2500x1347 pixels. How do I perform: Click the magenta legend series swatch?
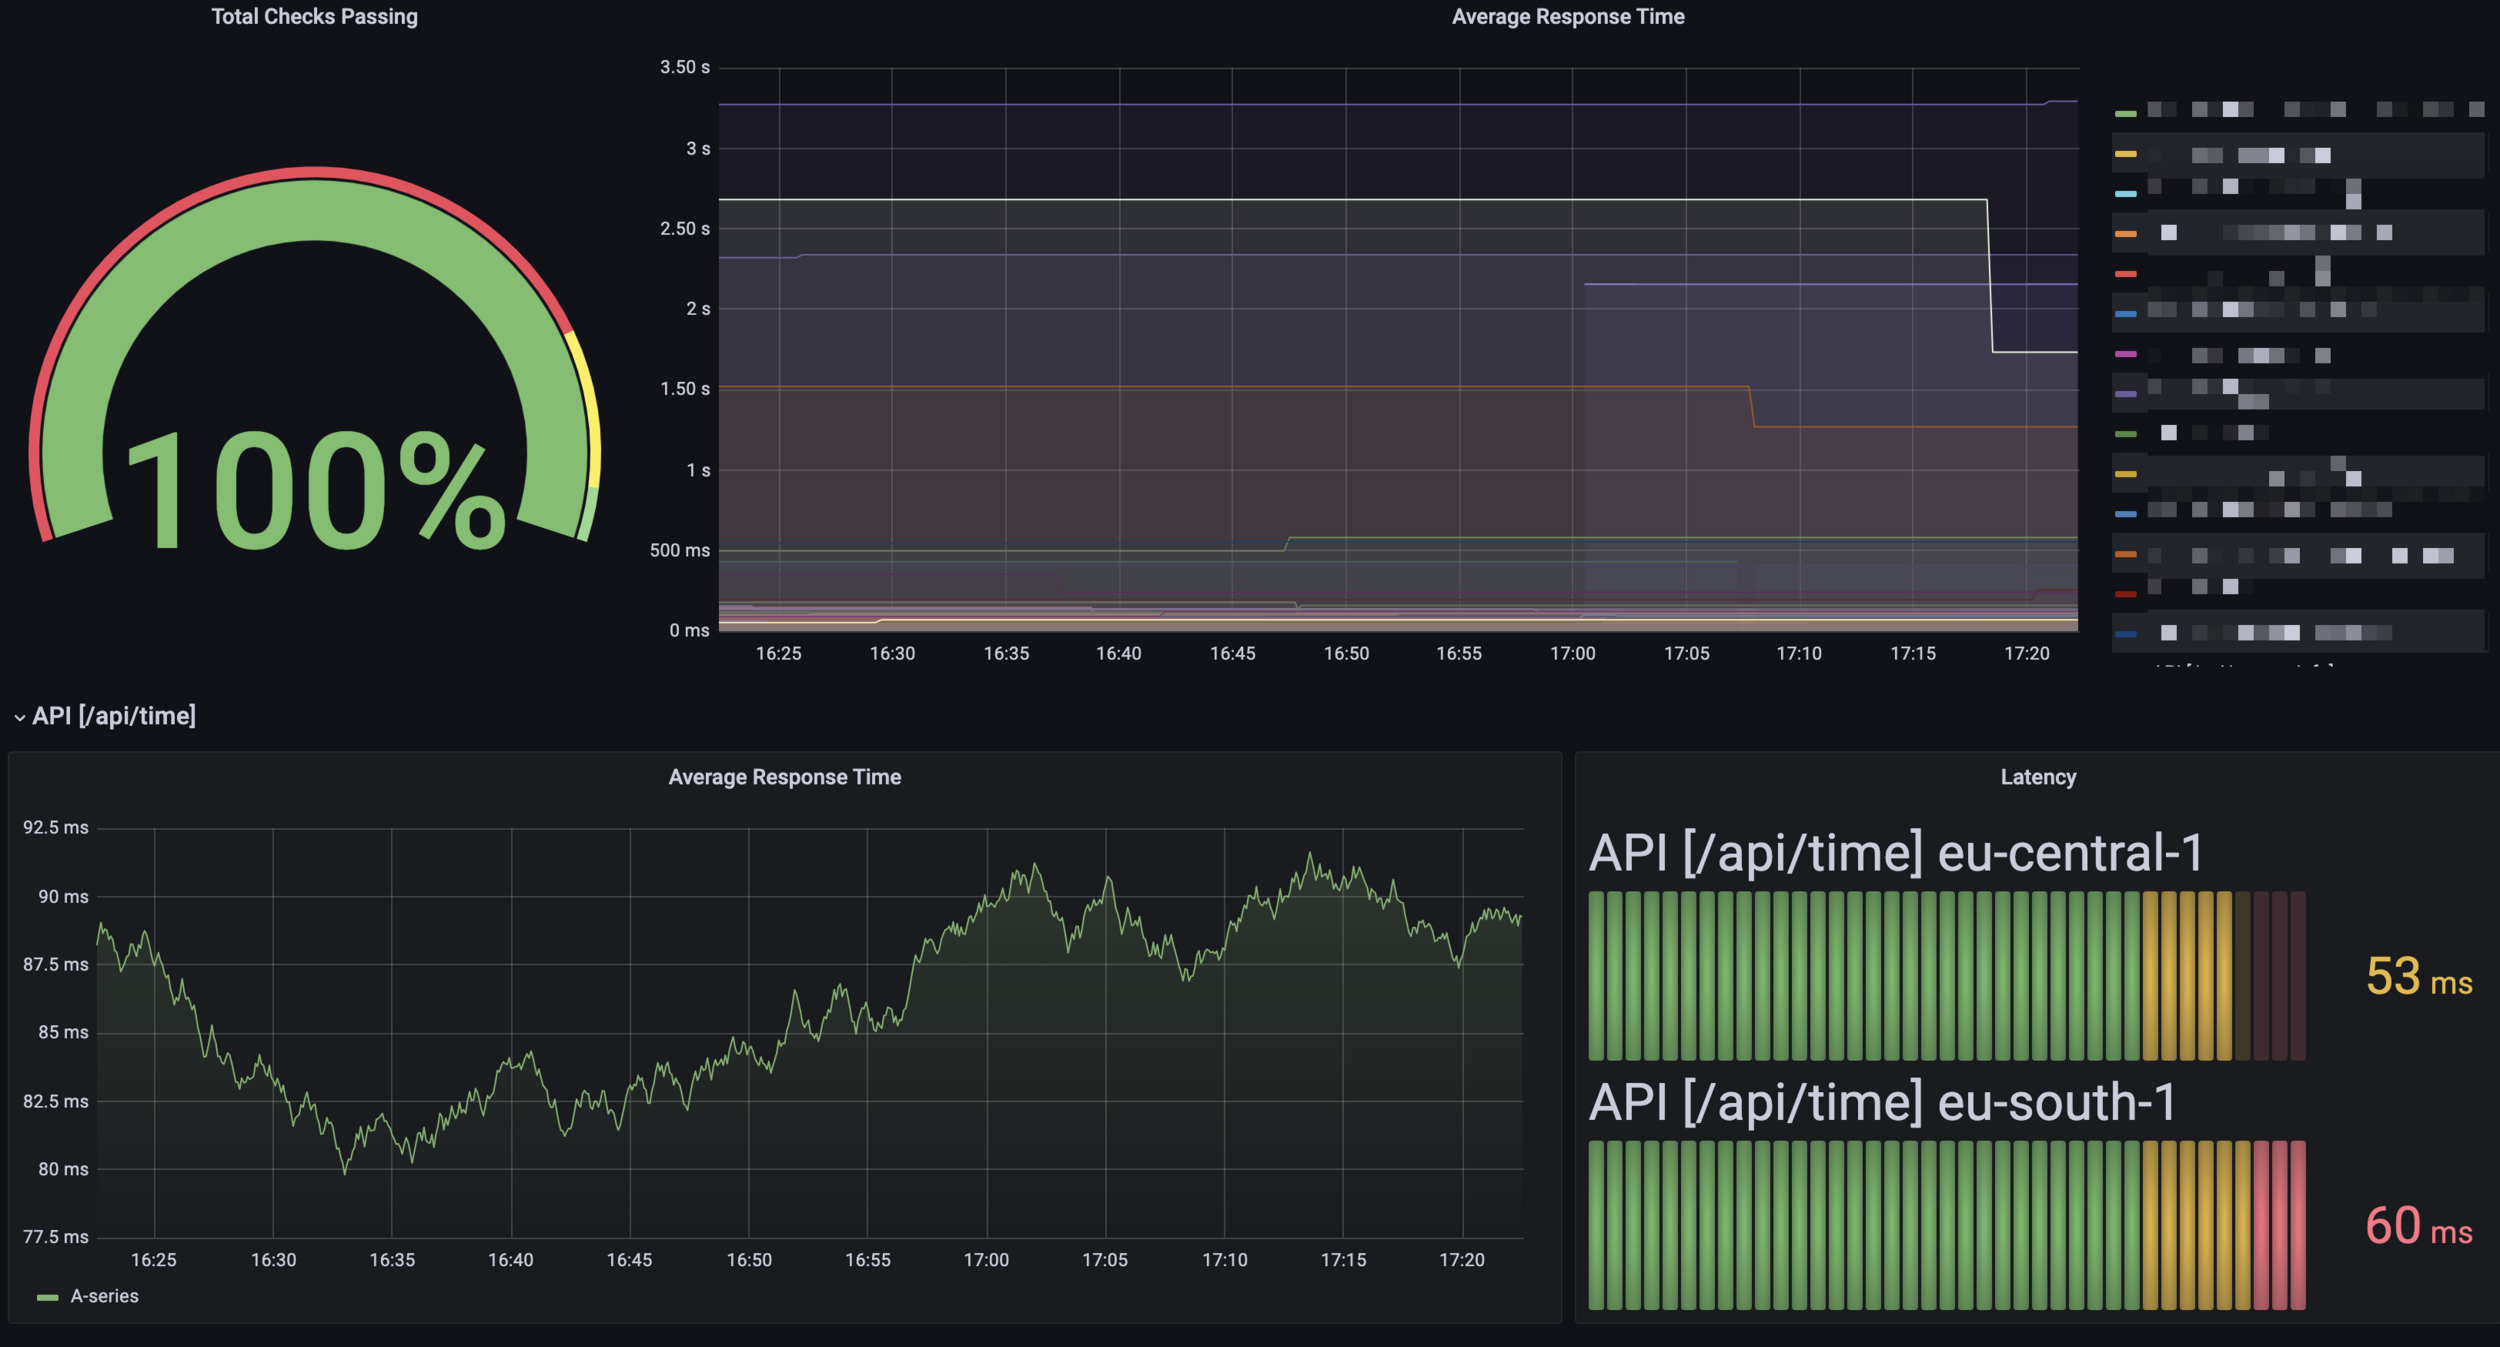point(2125,354)
